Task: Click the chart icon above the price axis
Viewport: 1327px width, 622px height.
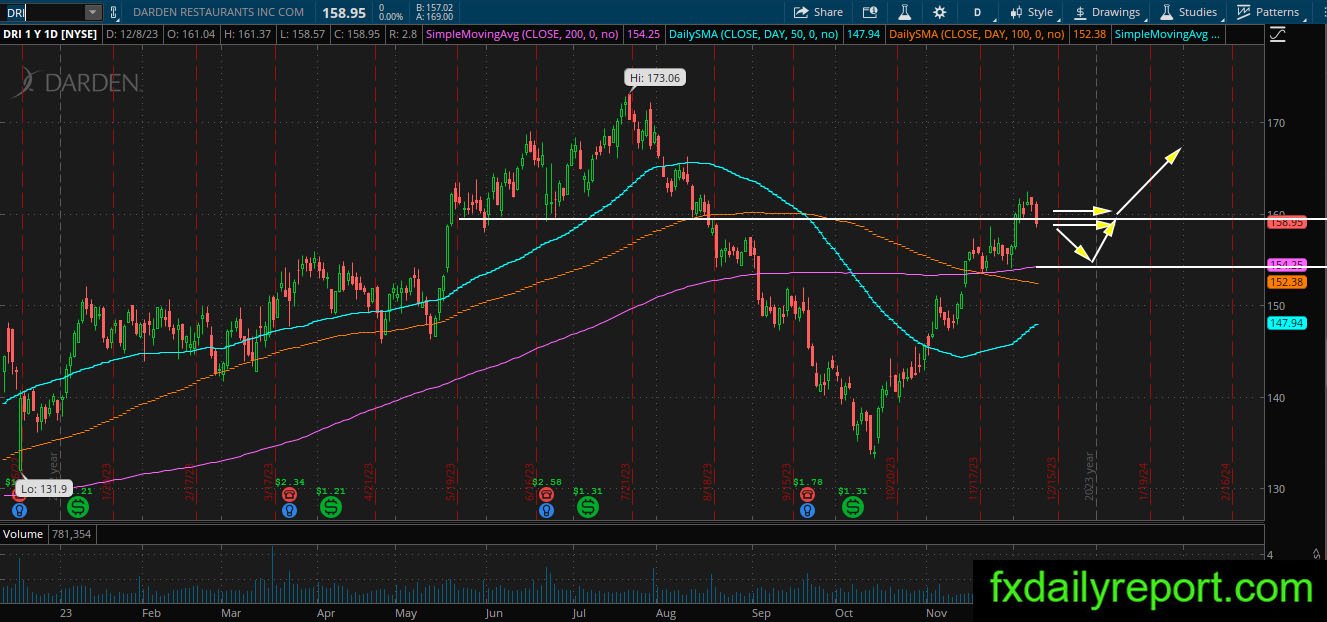Action: pos(1277,35)
